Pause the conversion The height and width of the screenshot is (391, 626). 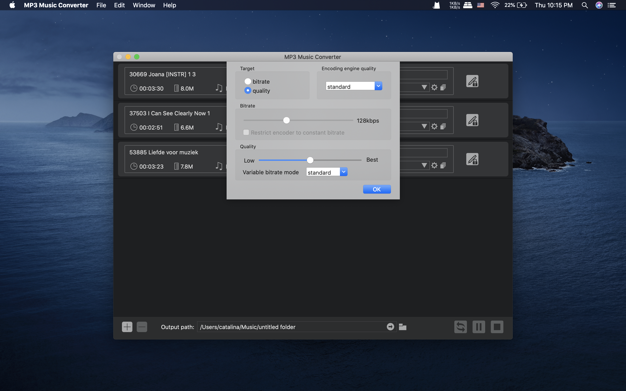(x=479, y=327)
